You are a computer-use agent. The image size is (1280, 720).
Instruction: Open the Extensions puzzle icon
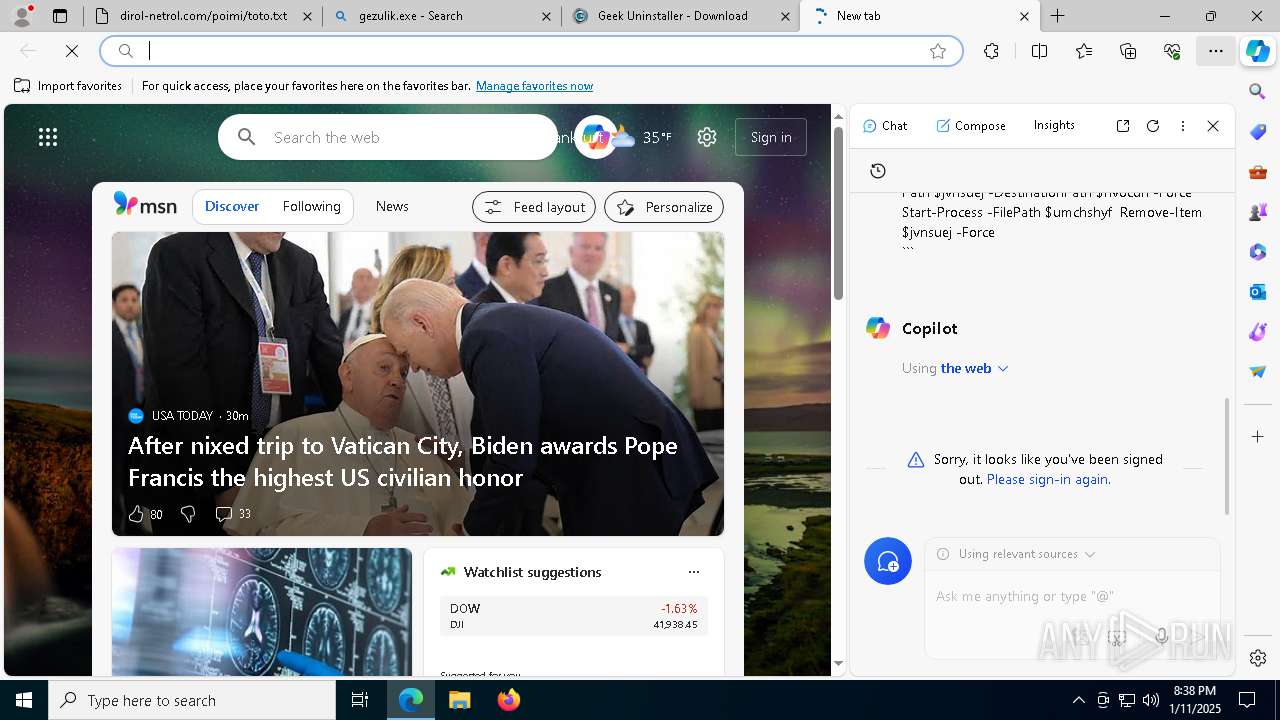tap(991, 51)
